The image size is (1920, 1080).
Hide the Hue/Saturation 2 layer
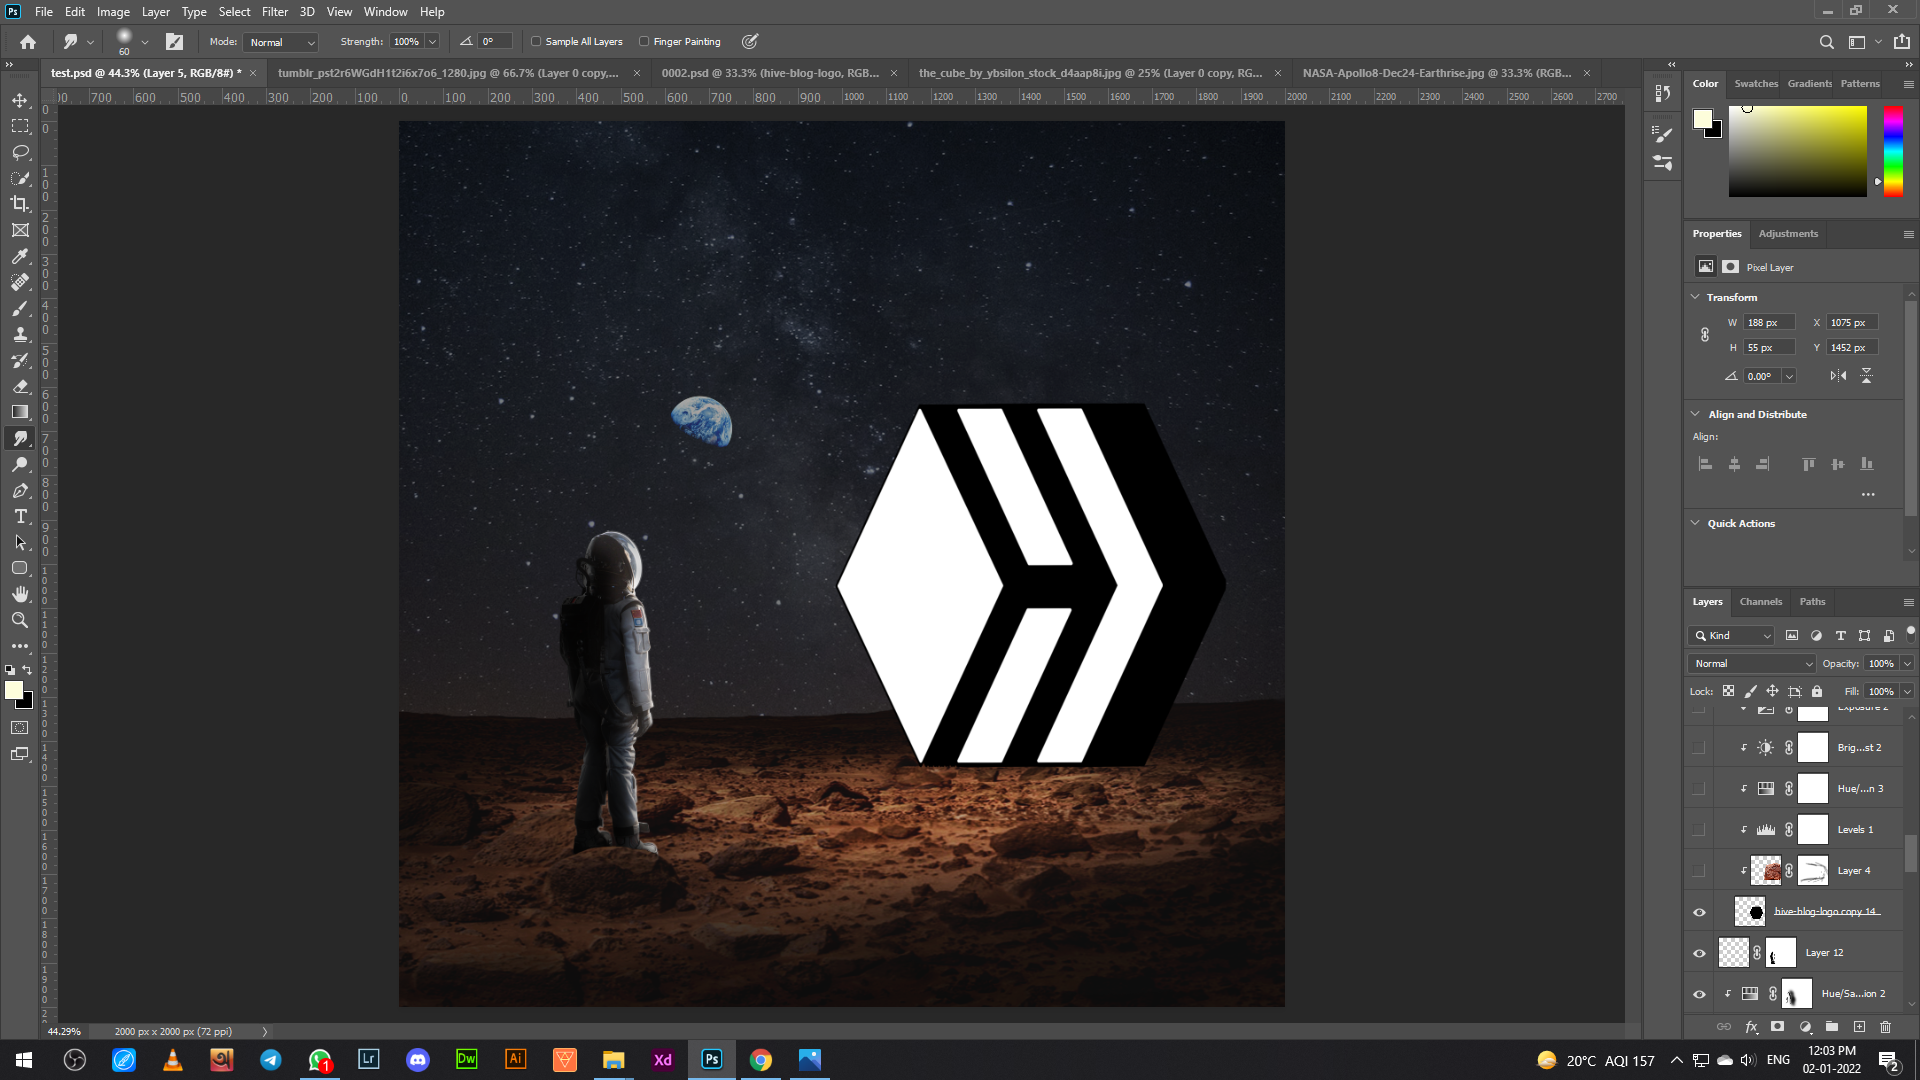[x=1699, y=994]
